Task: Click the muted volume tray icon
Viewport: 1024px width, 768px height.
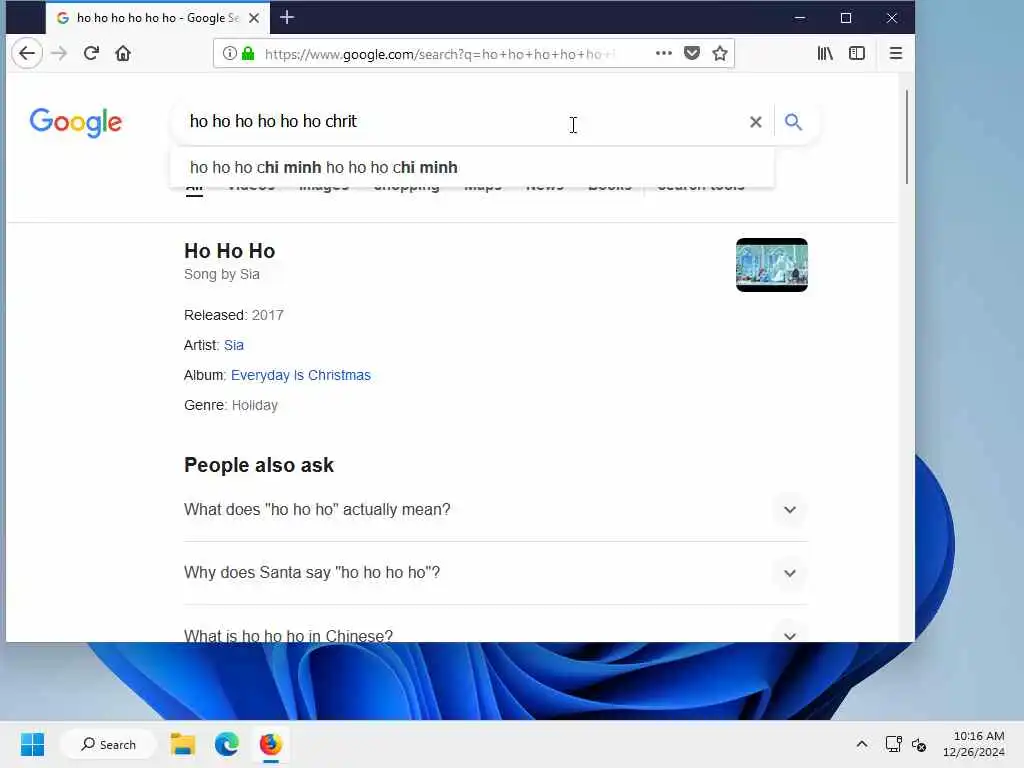Action: tap(919, 744)
